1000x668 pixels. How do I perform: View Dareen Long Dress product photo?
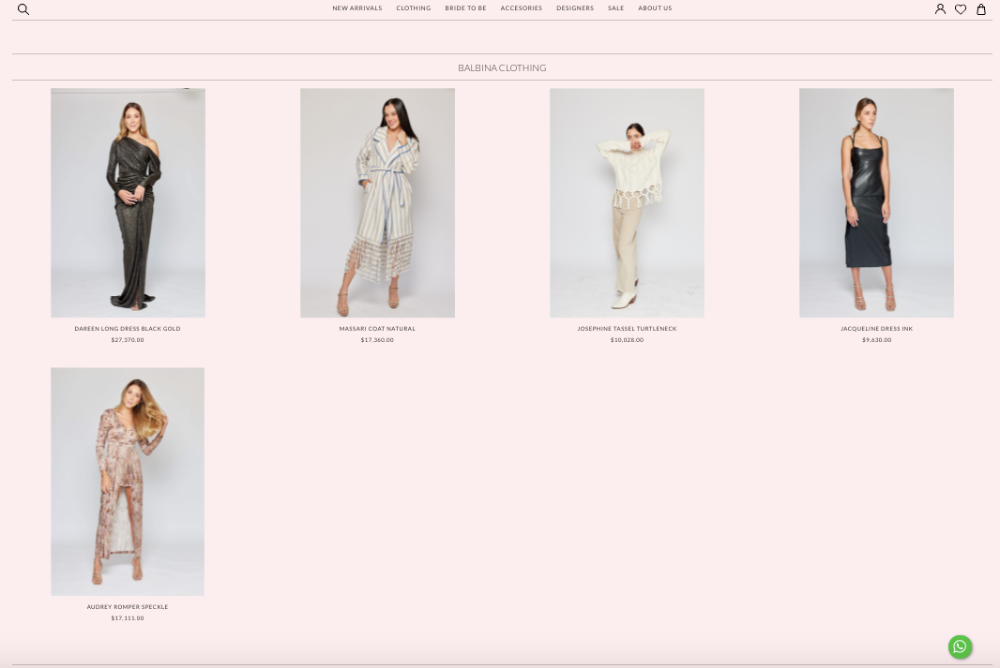(128, 203)
